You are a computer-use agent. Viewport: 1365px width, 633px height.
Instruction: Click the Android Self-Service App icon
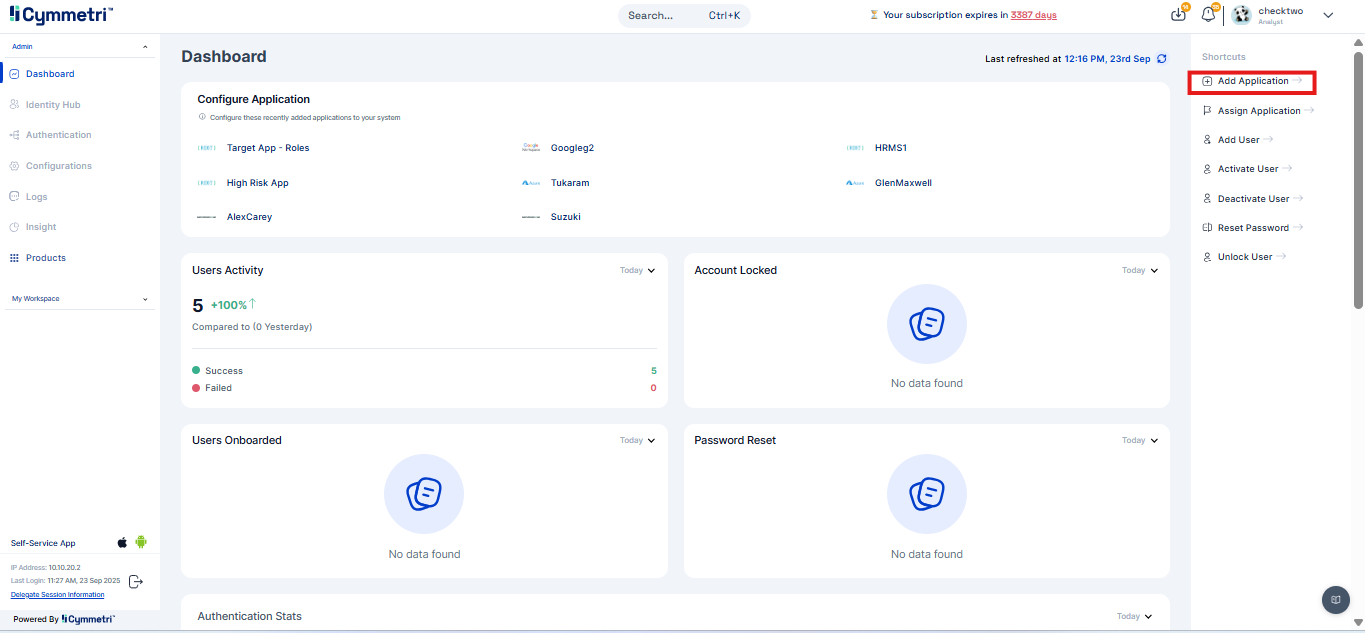click(141, 543)
